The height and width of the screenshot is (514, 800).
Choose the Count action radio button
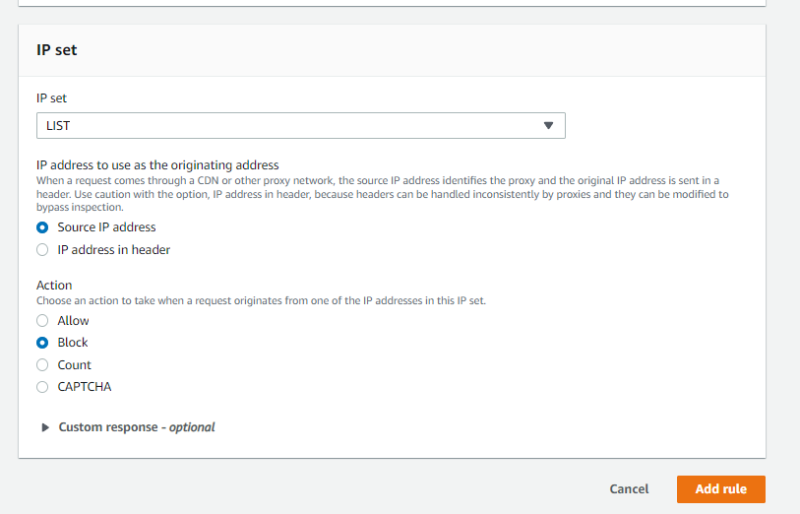[42, 365]
